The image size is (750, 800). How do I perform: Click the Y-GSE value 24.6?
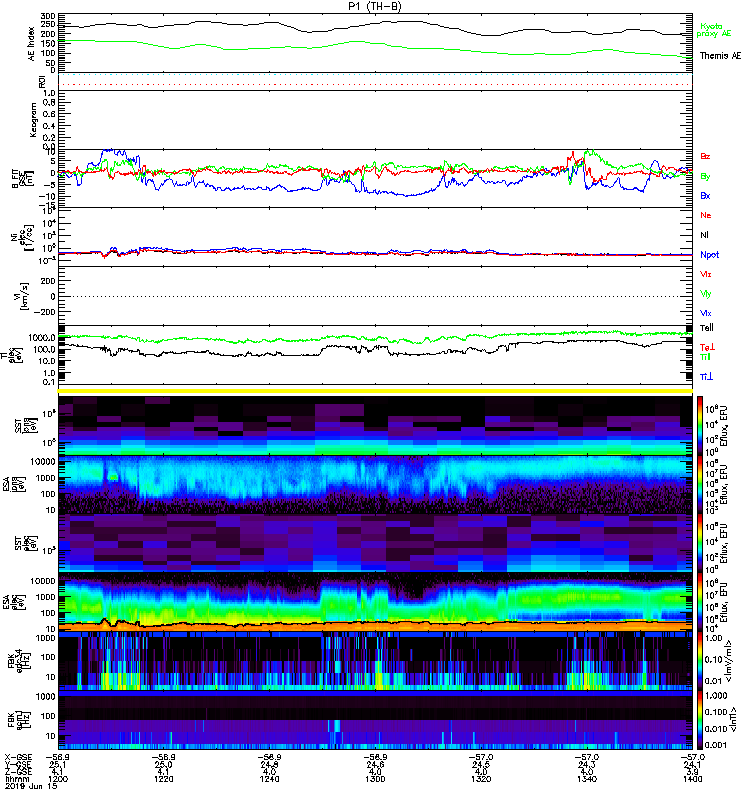coord(375,764)
